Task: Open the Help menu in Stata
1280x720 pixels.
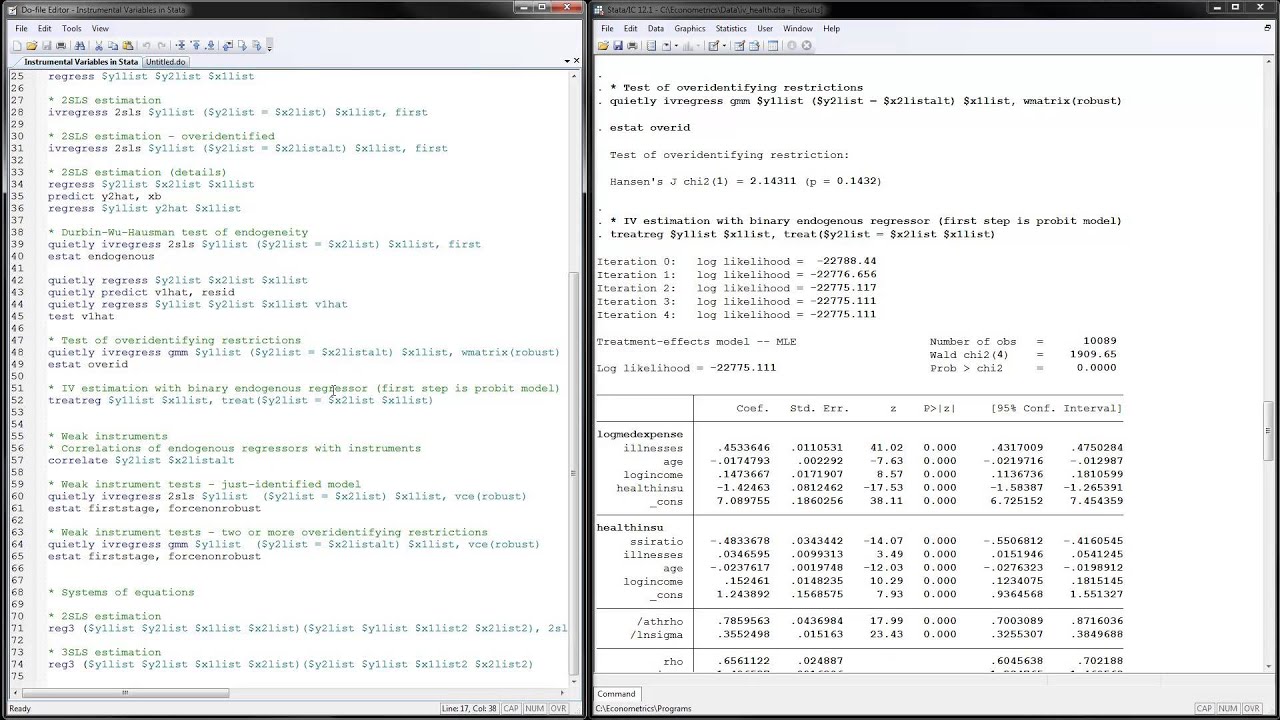Action: pyautogui.click(x=832, y=28)
